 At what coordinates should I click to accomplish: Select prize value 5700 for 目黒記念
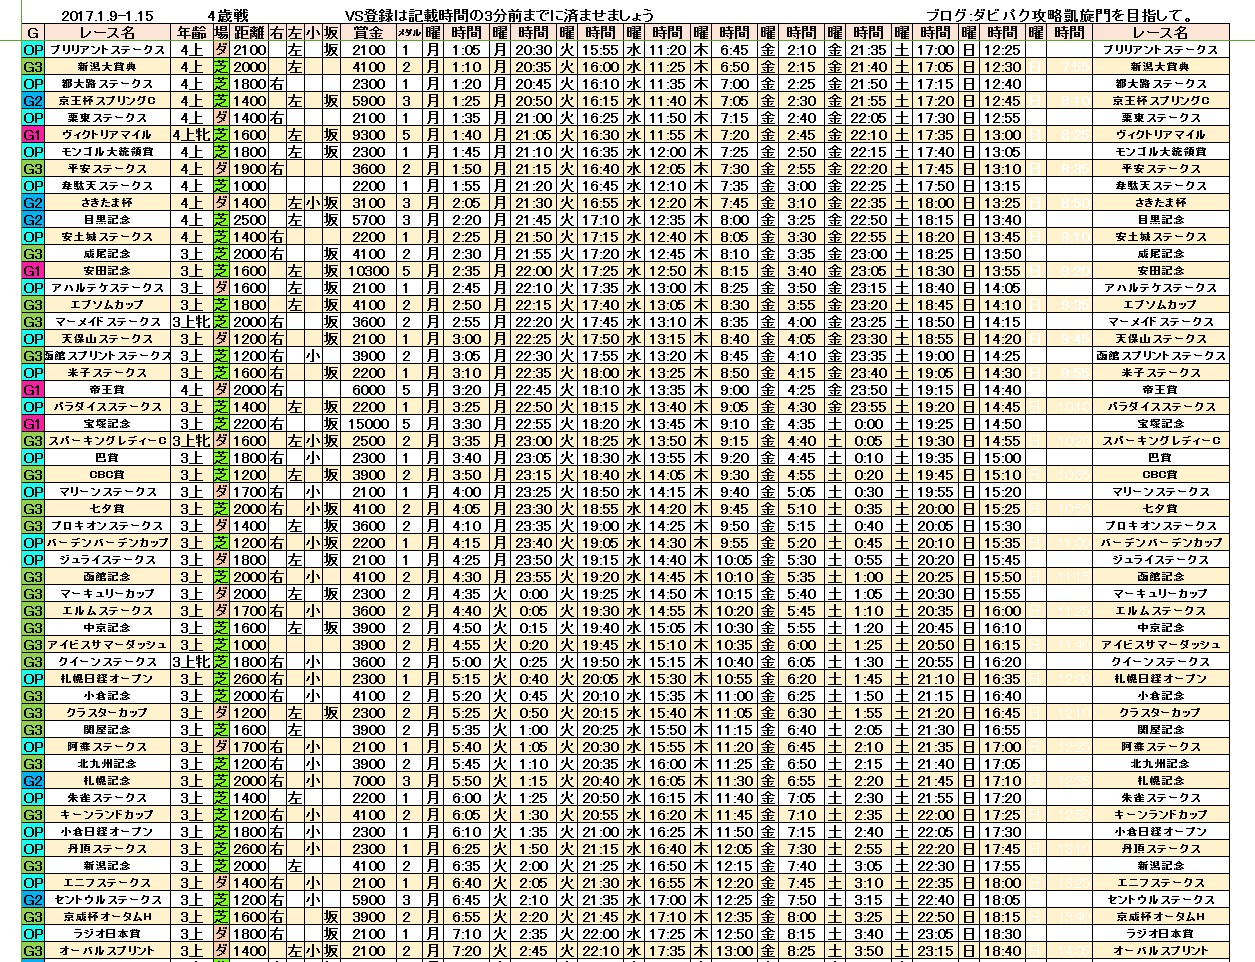tap(368, 220)
